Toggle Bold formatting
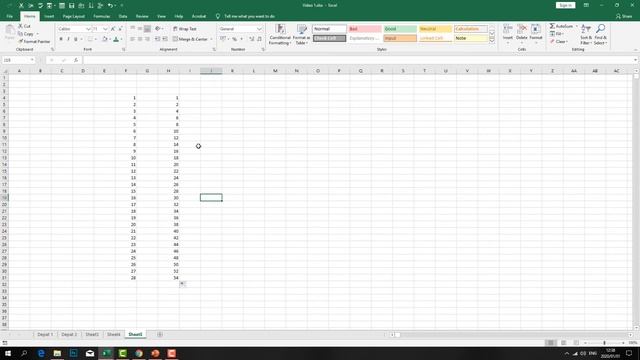The height and width of the screenshot is (360, 640). tap(61, 39)
